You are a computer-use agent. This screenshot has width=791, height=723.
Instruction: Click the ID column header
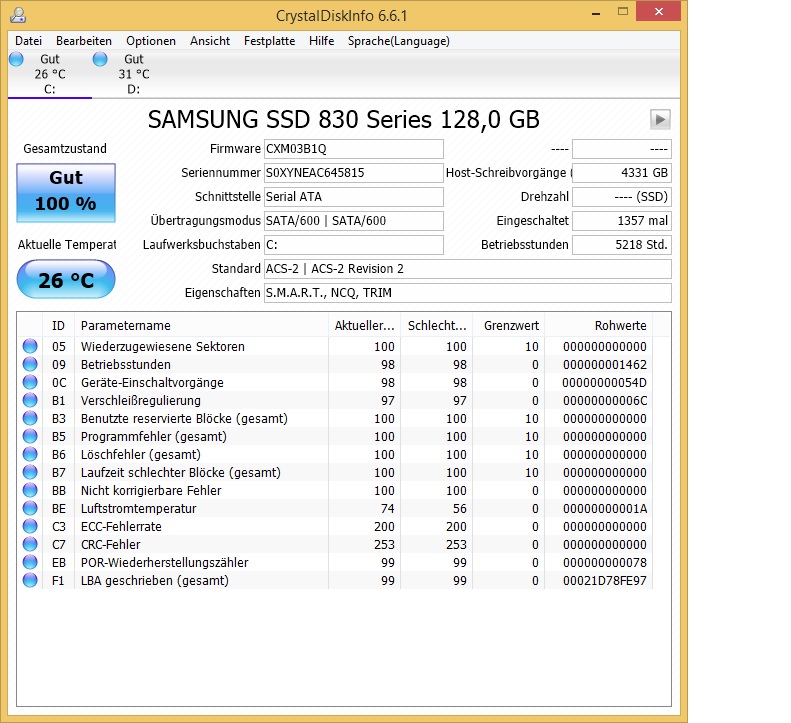coord(59,325)
